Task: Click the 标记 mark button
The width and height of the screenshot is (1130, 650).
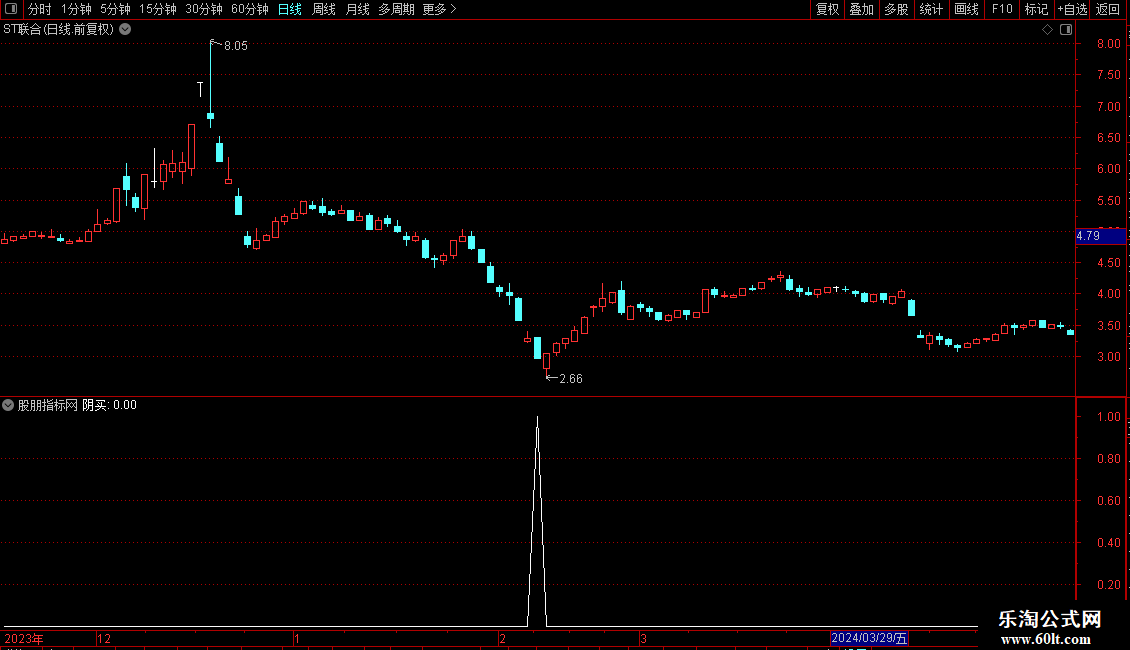Action: tap(1036, 9)
